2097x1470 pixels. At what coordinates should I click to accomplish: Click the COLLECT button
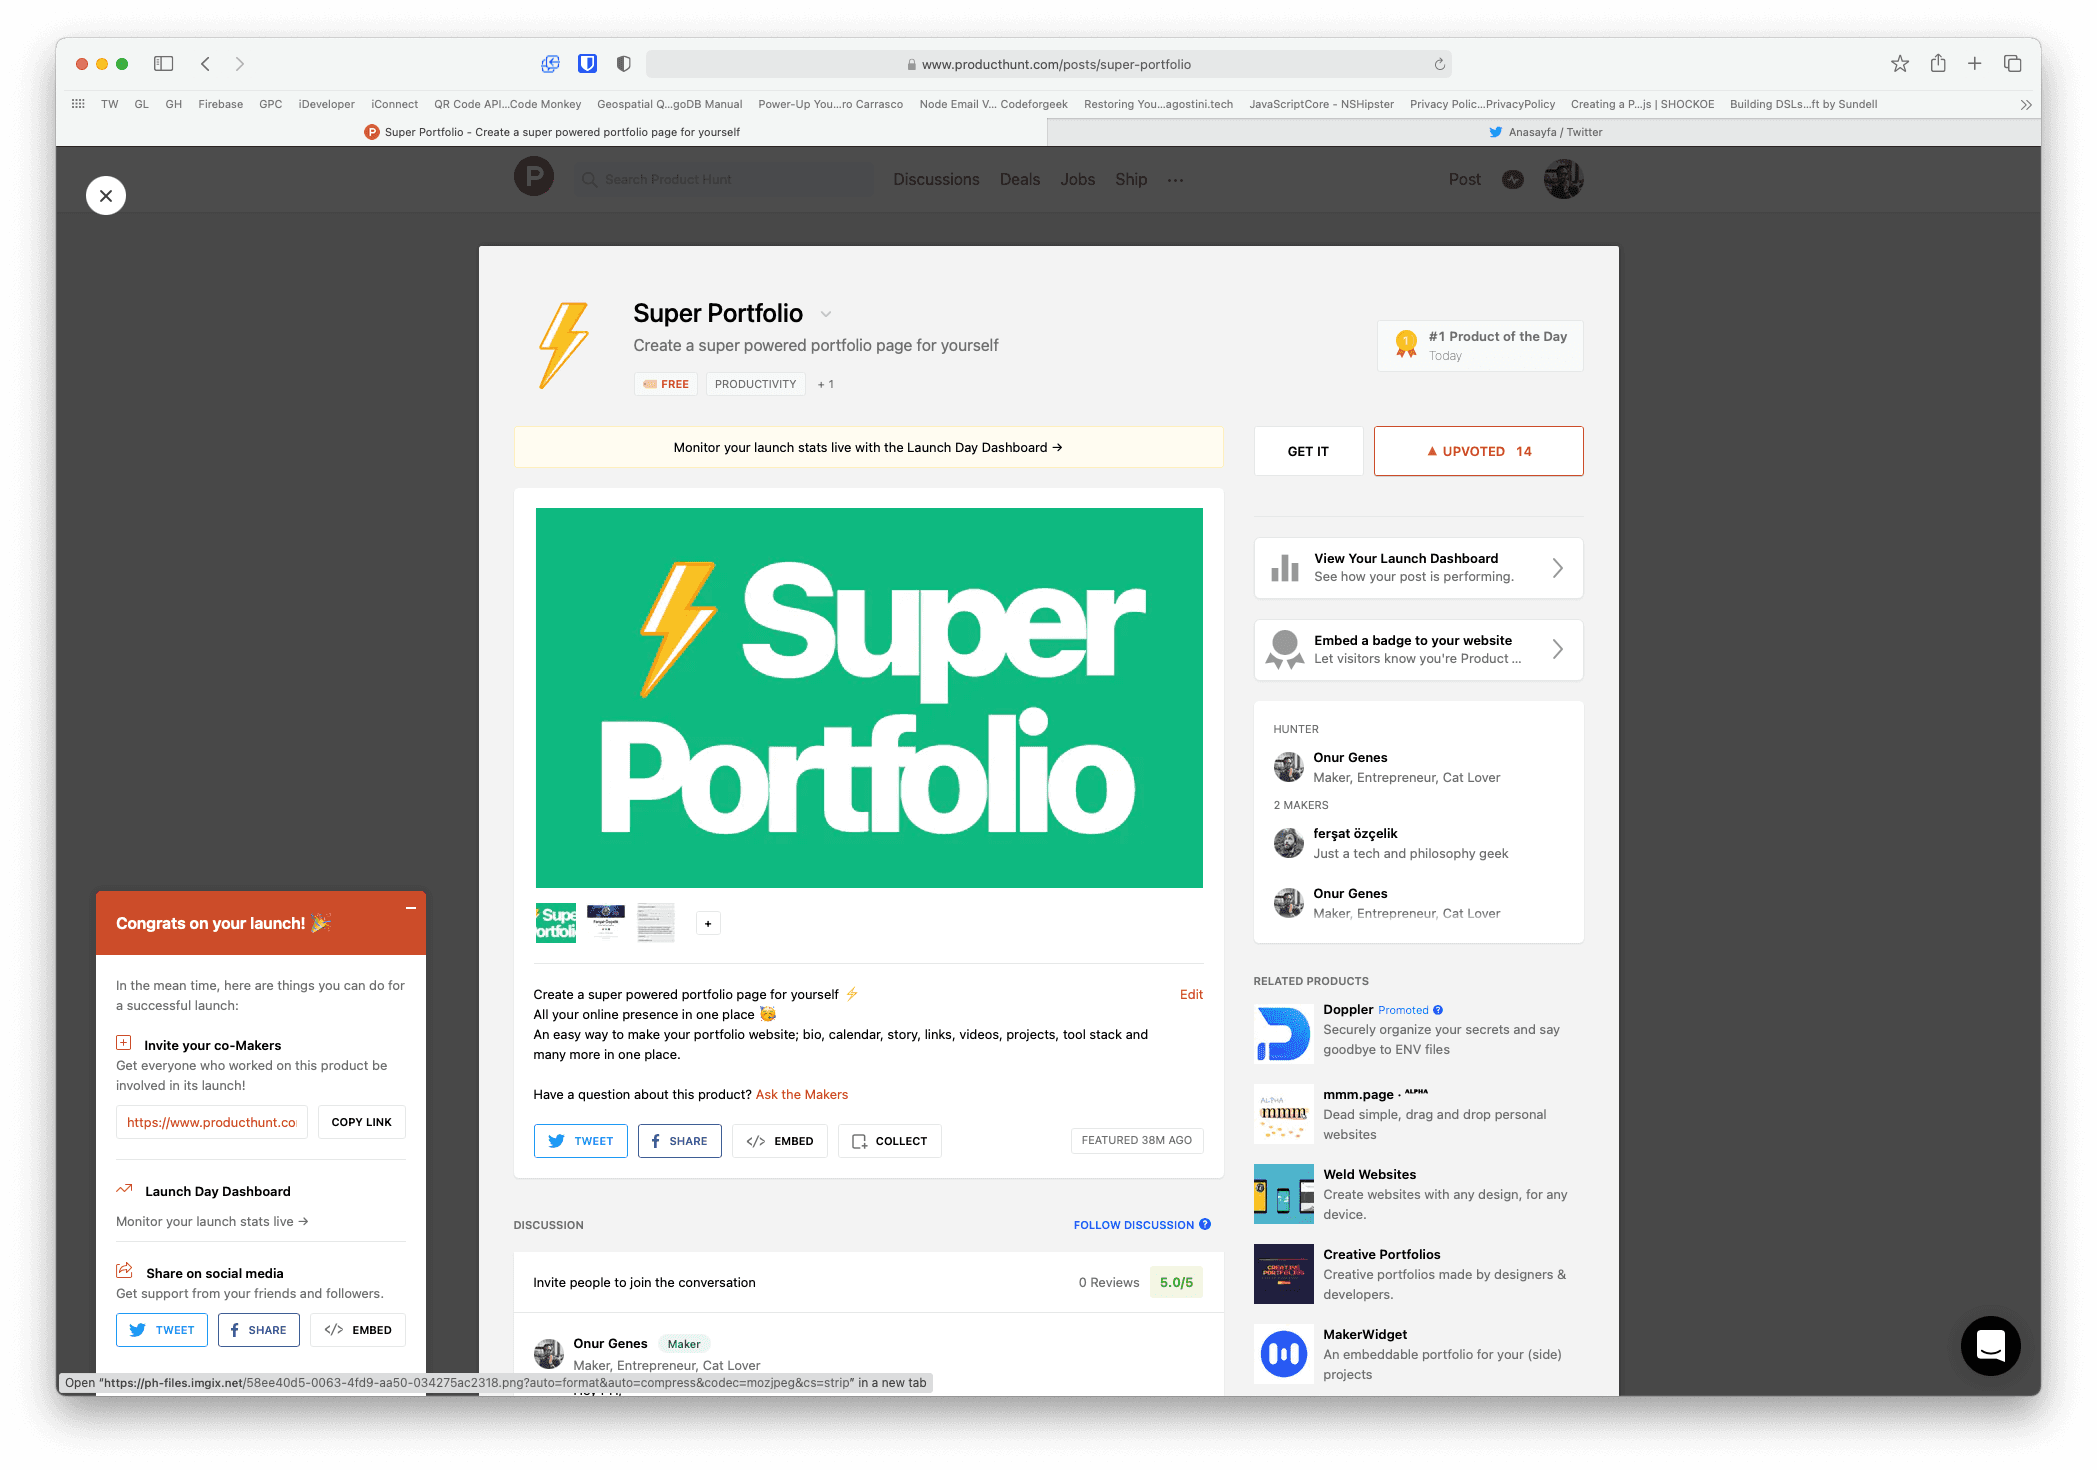[890, 1141]
